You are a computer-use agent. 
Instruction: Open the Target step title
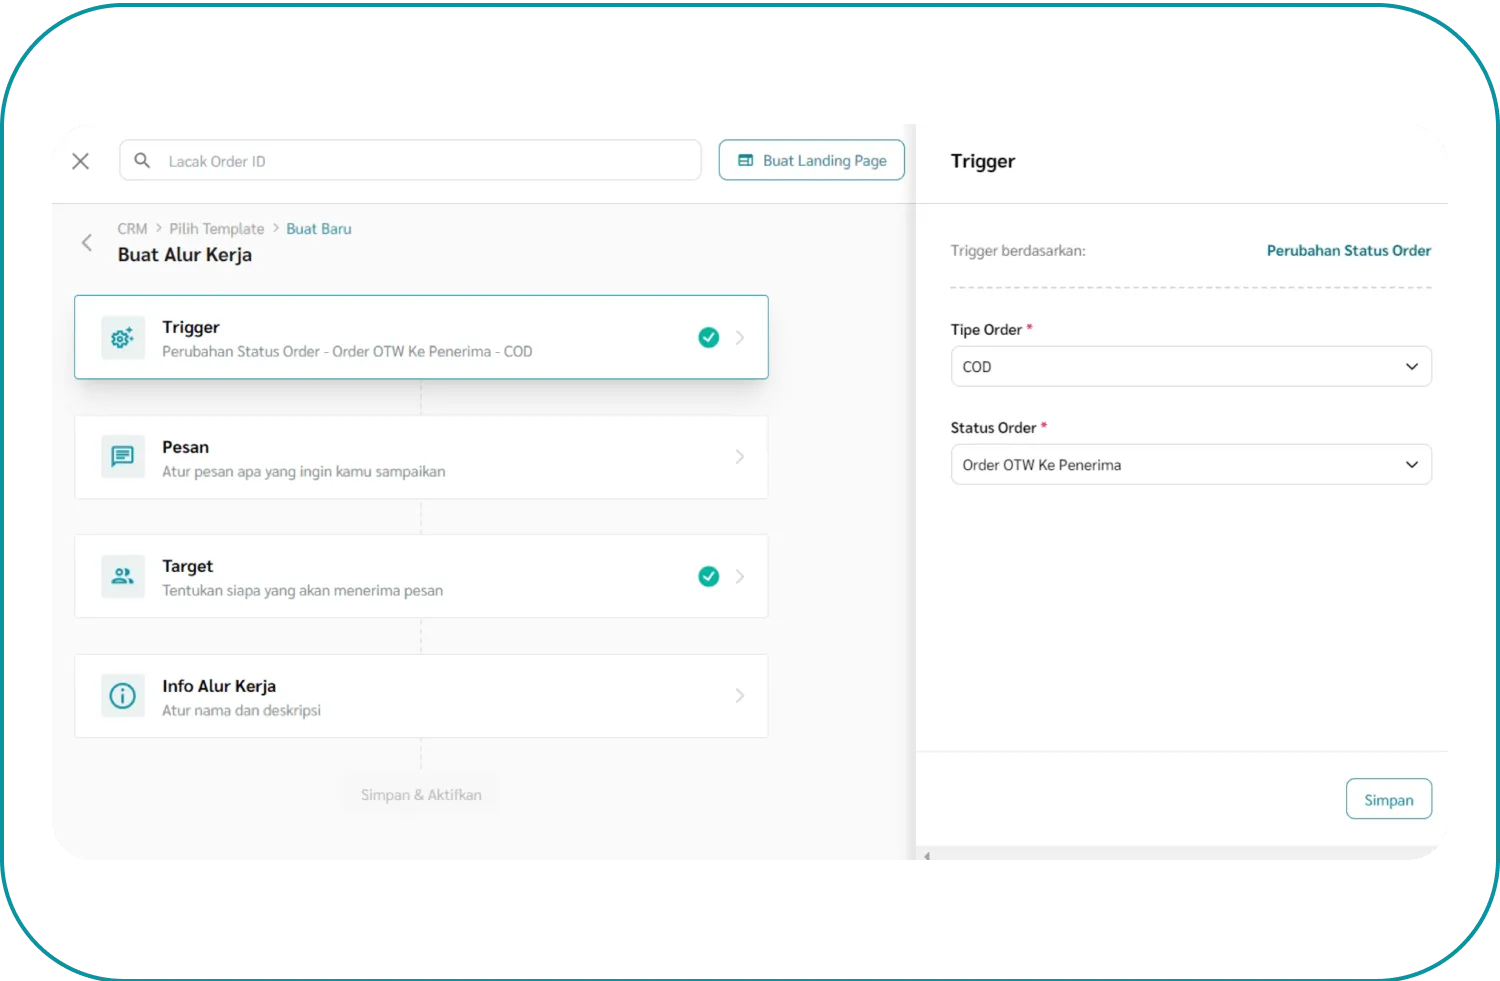coord(188,566)
